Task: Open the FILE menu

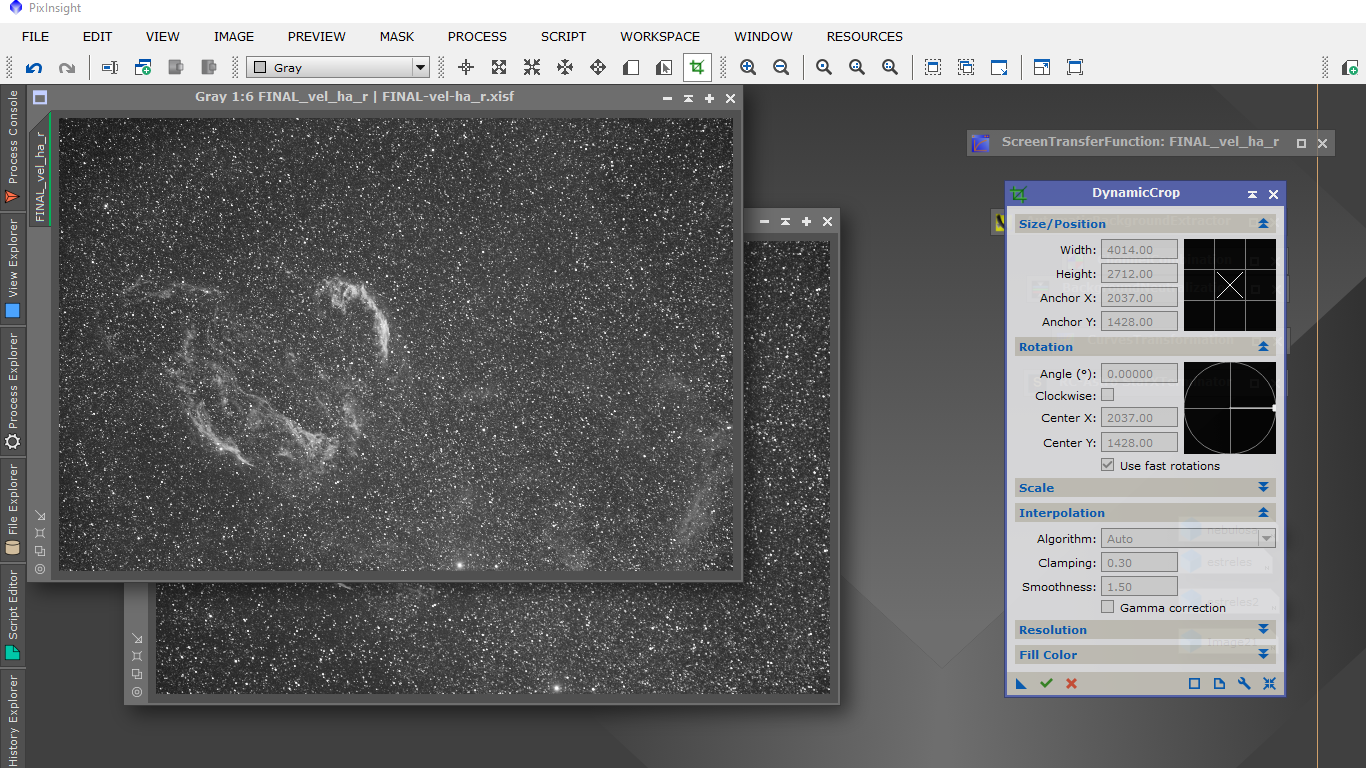Action: (x=35, y=36)
